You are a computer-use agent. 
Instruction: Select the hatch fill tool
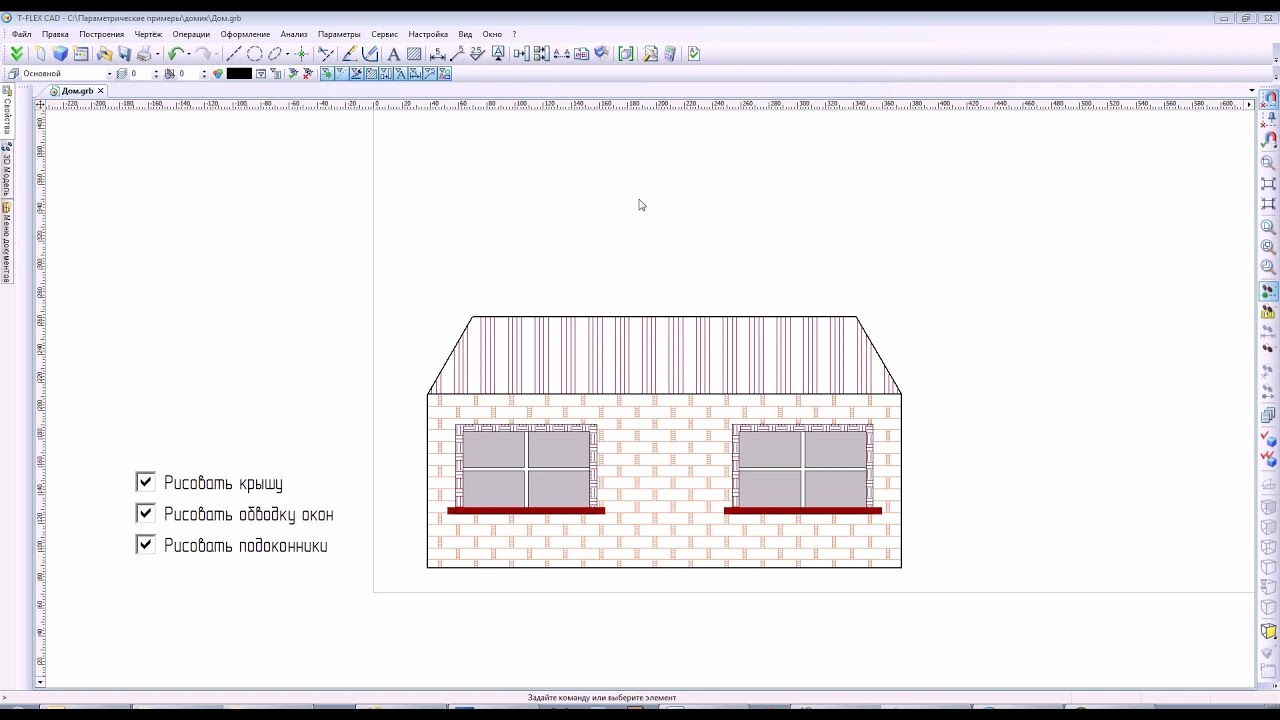pos(414,54)
